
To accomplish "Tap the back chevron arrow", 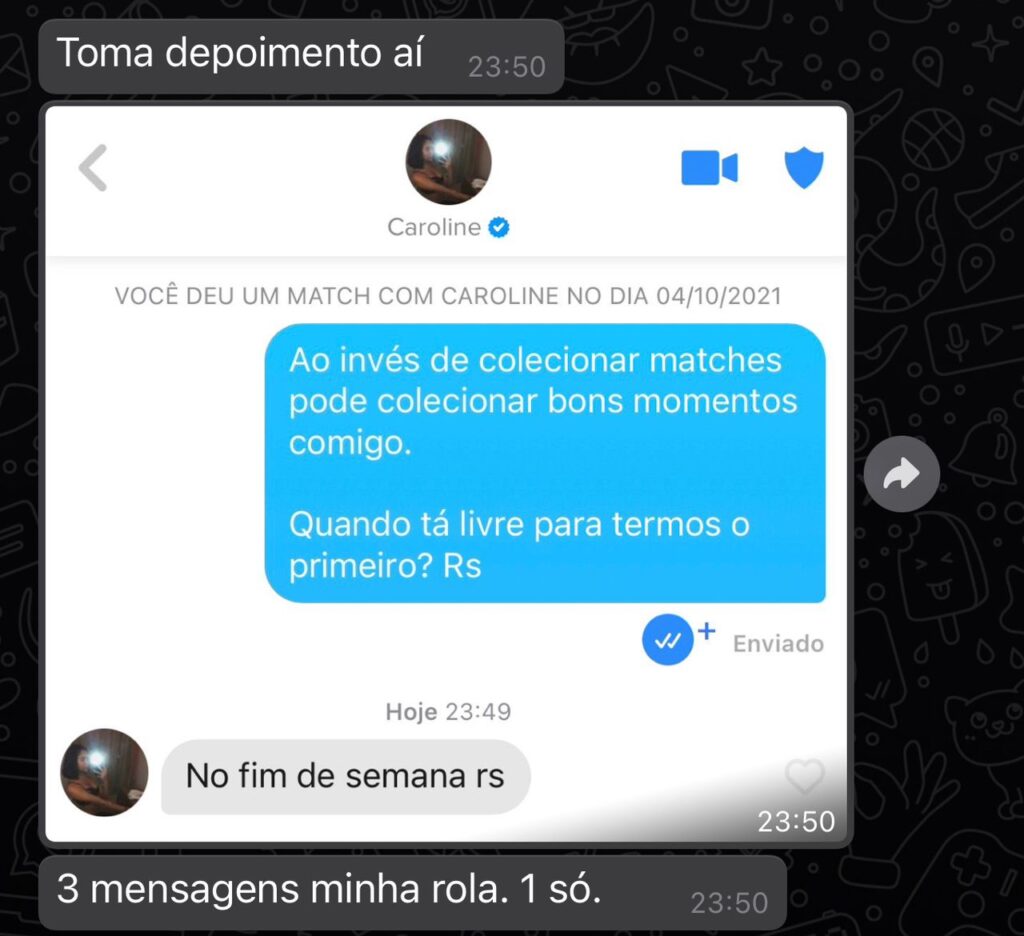I will point(93,168).
